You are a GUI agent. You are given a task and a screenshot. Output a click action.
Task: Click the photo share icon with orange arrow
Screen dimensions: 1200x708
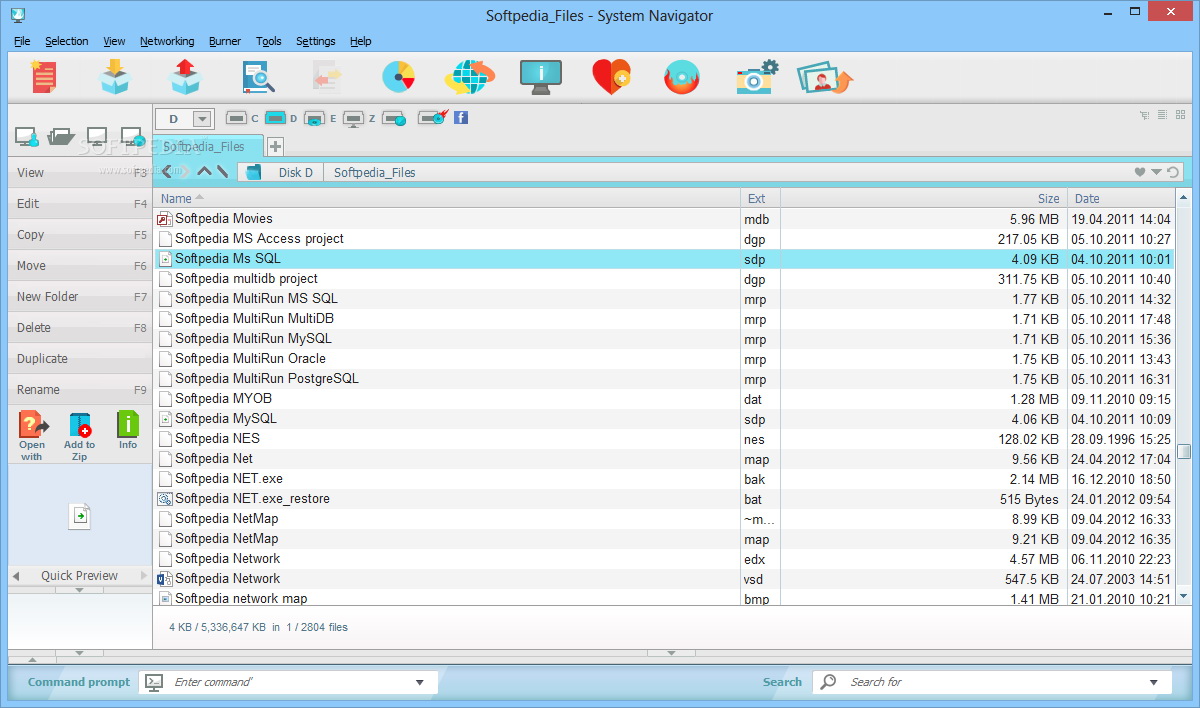(824, 77)
